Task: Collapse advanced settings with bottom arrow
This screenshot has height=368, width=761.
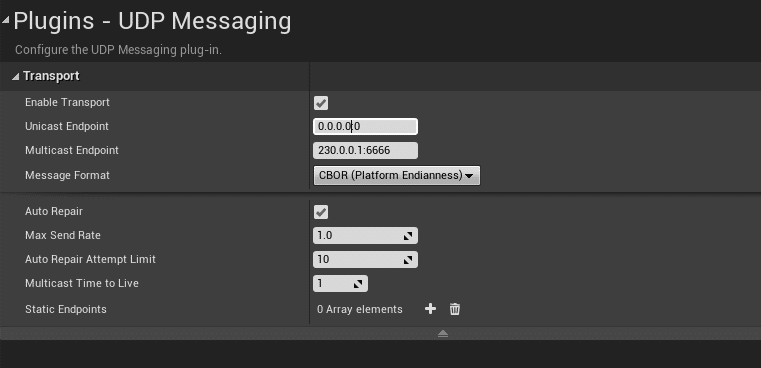Action: [x=443, y=334]
